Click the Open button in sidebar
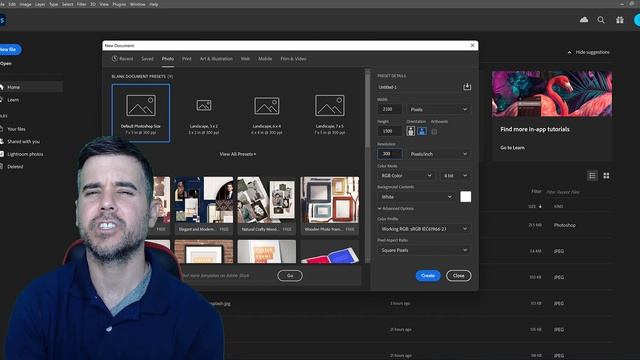 pos(6,63)
